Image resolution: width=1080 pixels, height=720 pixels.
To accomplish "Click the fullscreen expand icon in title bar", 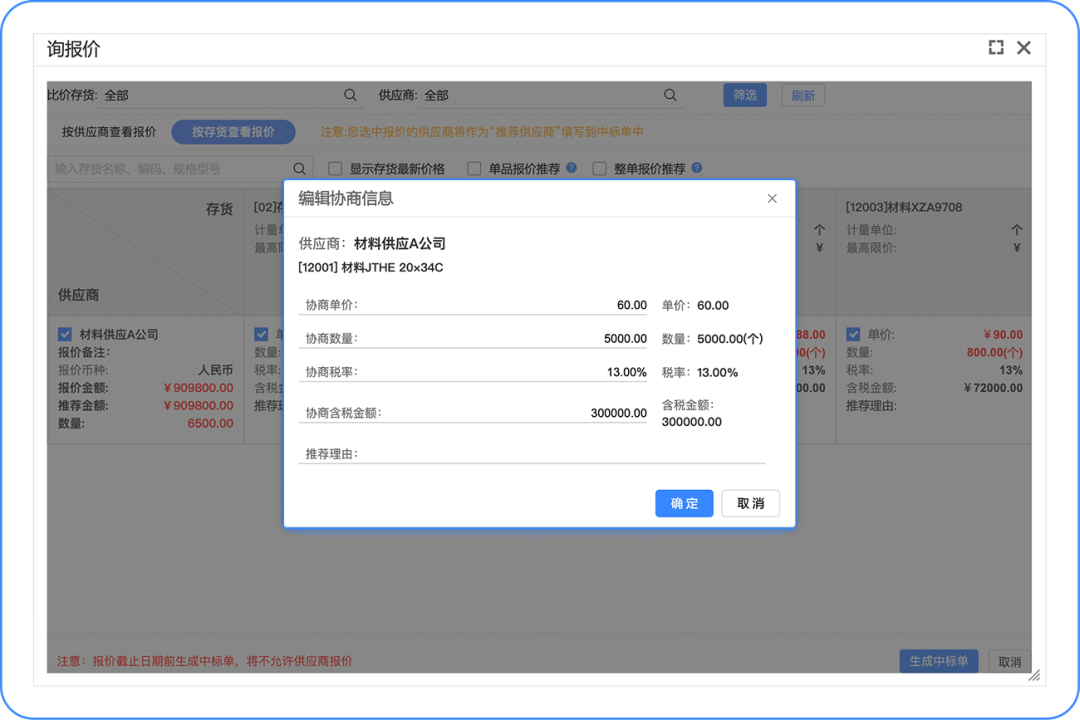I will coord(996,48).
